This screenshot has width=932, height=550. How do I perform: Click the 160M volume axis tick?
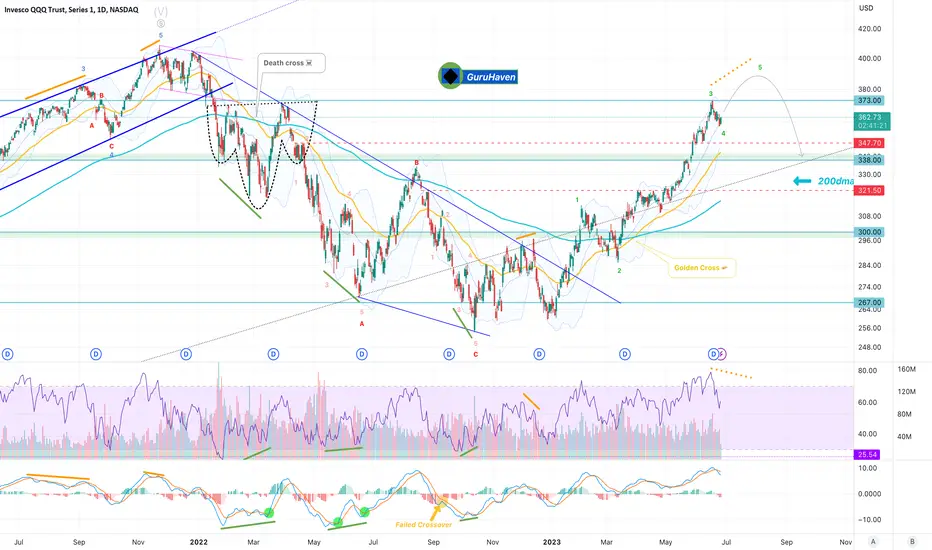coord(906,369)
